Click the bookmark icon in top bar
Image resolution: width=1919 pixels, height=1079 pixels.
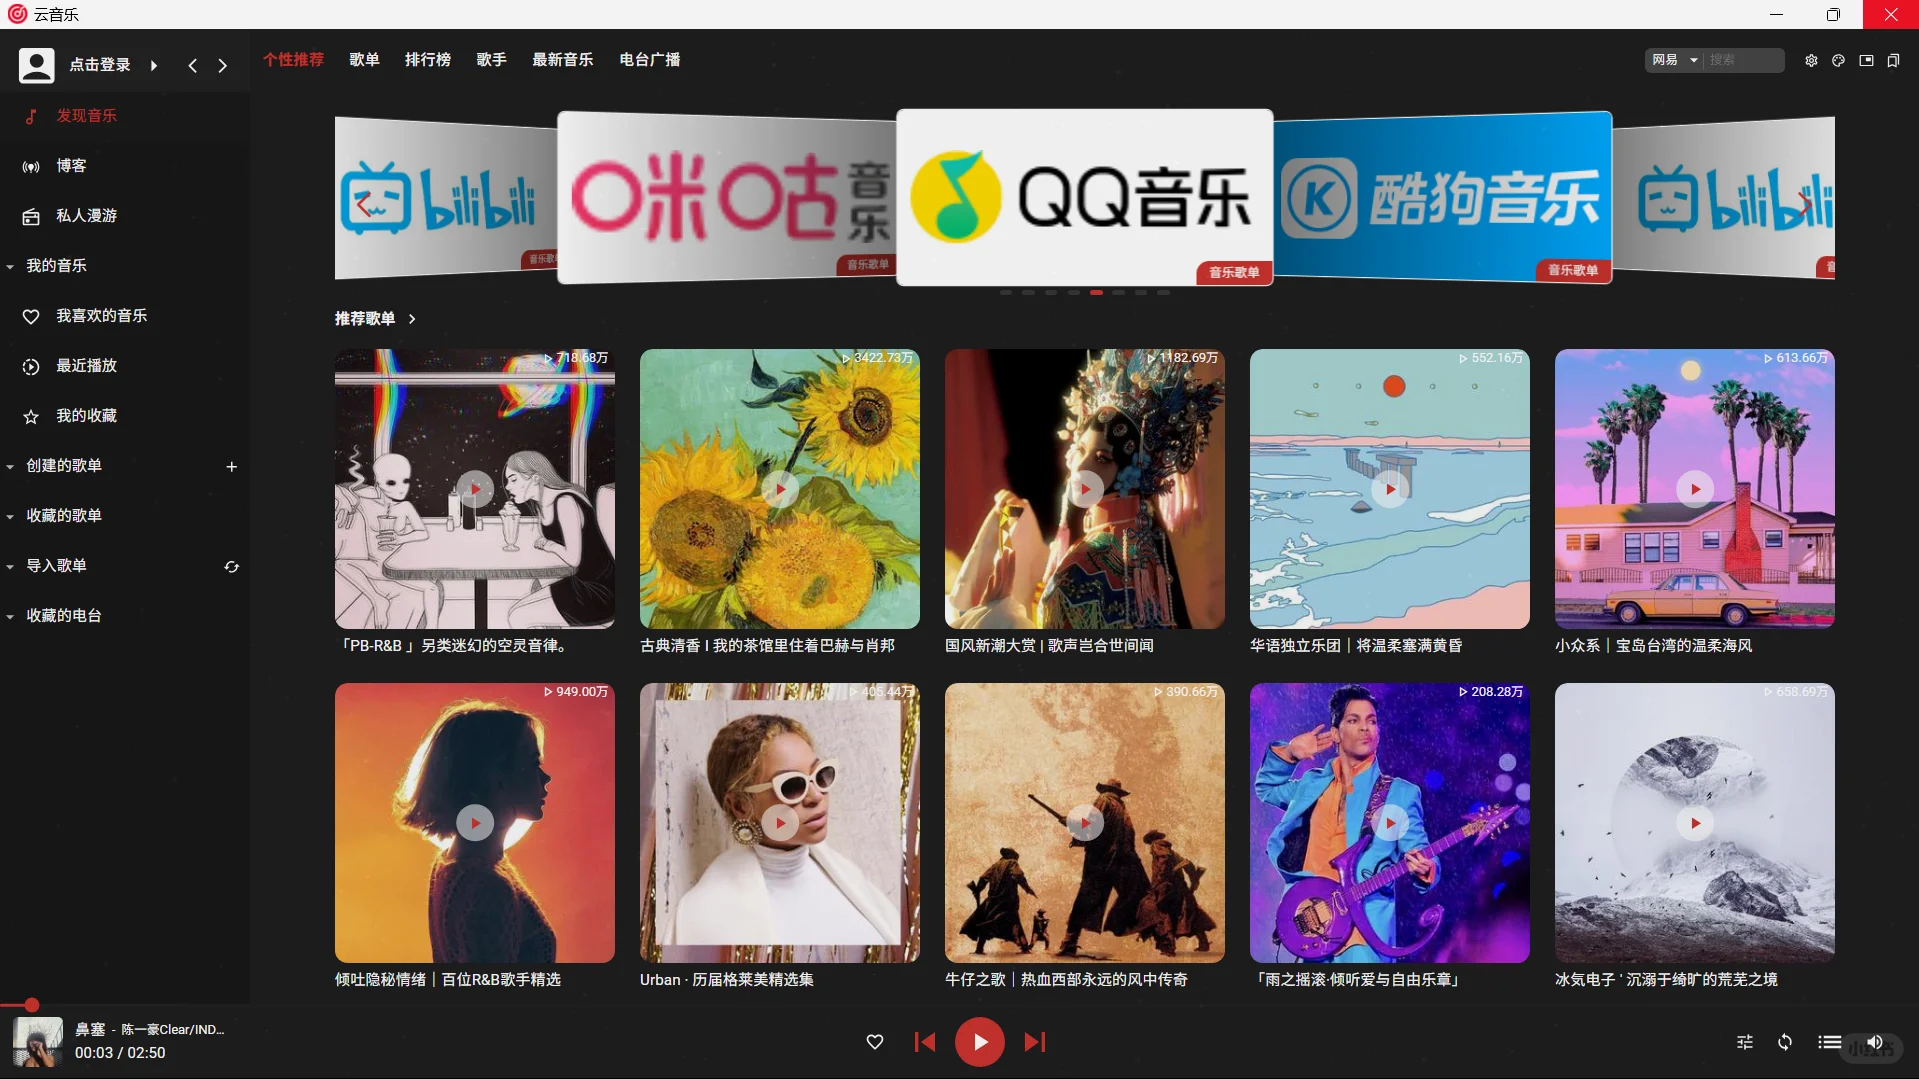click(x=1893, y=61)
